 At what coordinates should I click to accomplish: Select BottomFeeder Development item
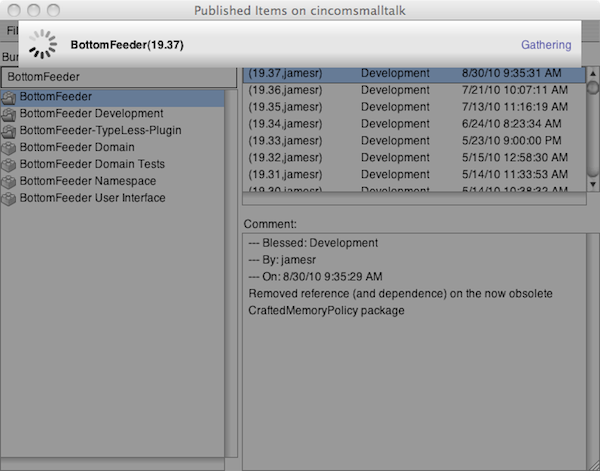pyautogui.click(x=112, y=114)
